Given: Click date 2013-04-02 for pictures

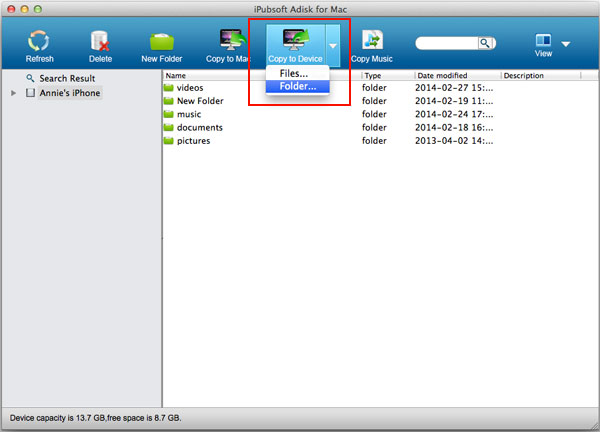Looking at the screenshot, I should point(454,141).
